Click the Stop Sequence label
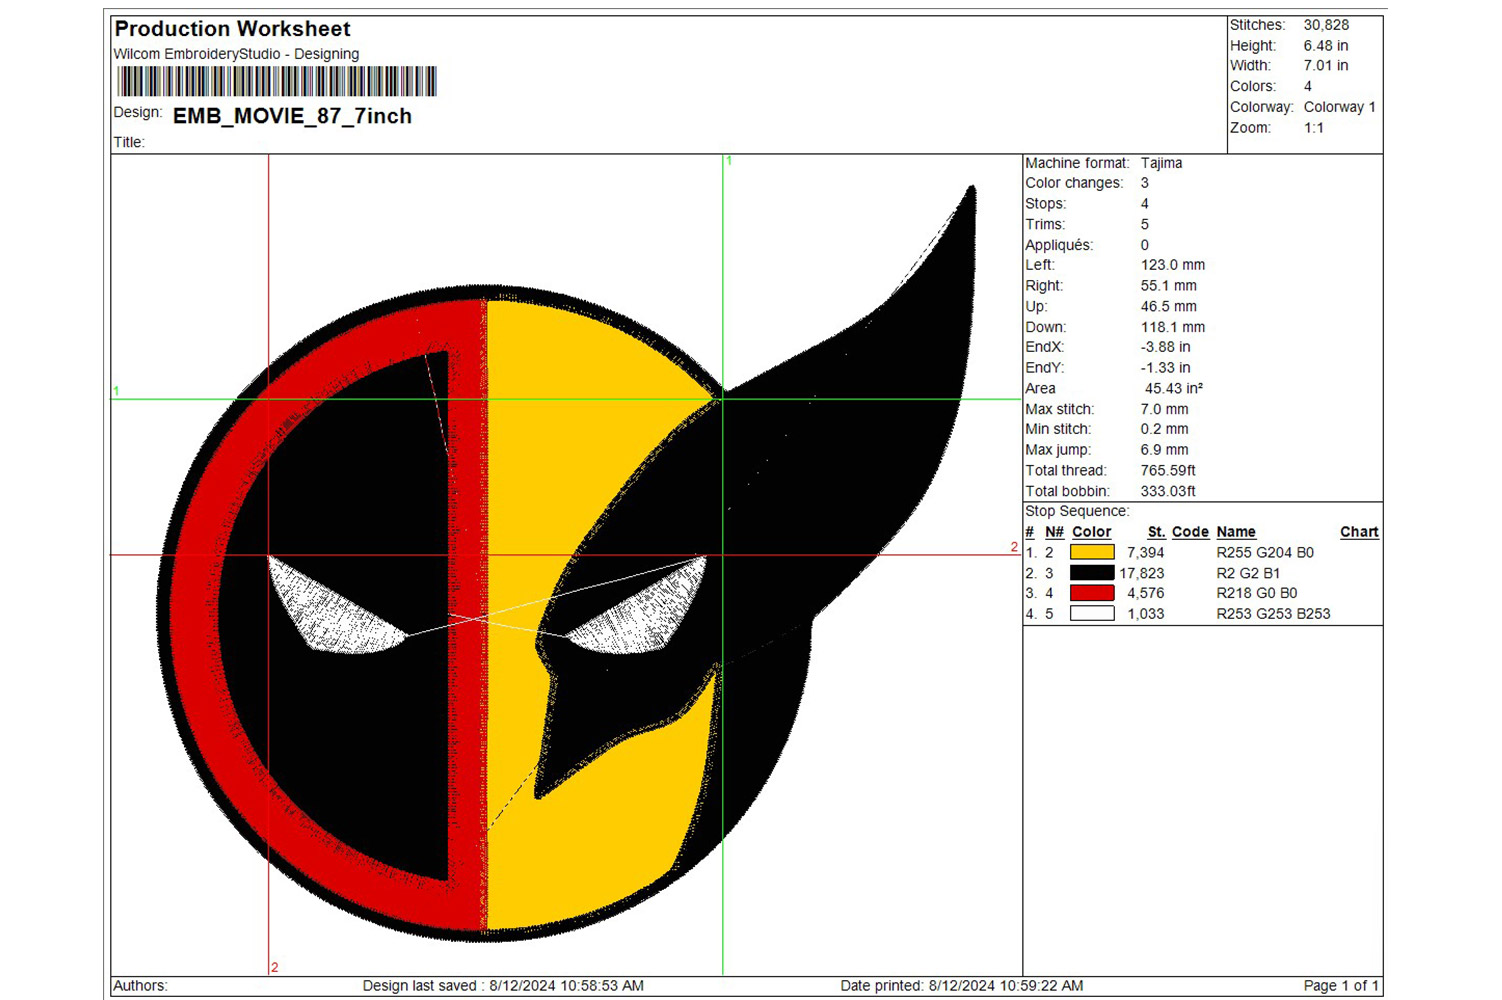 [x=1077, y=511]
